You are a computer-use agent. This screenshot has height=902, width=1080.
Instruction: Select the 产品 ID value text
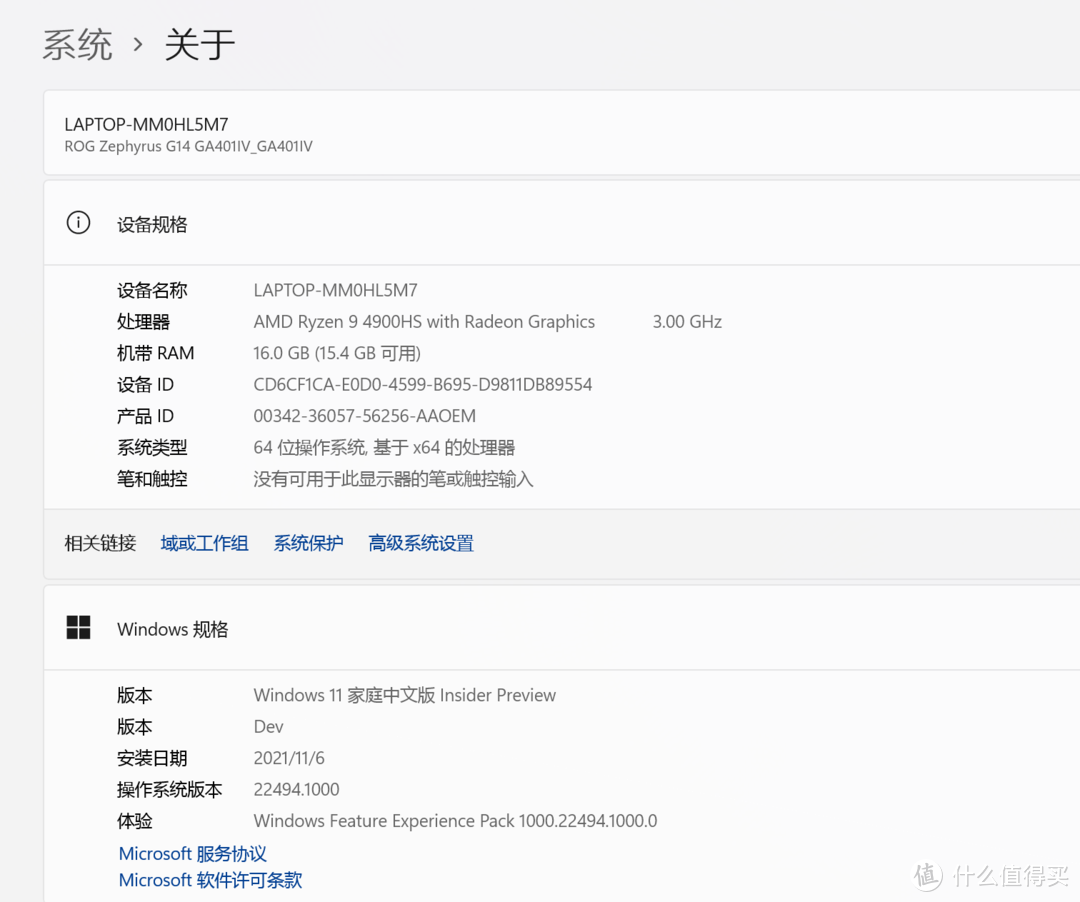tap(364, 416)
